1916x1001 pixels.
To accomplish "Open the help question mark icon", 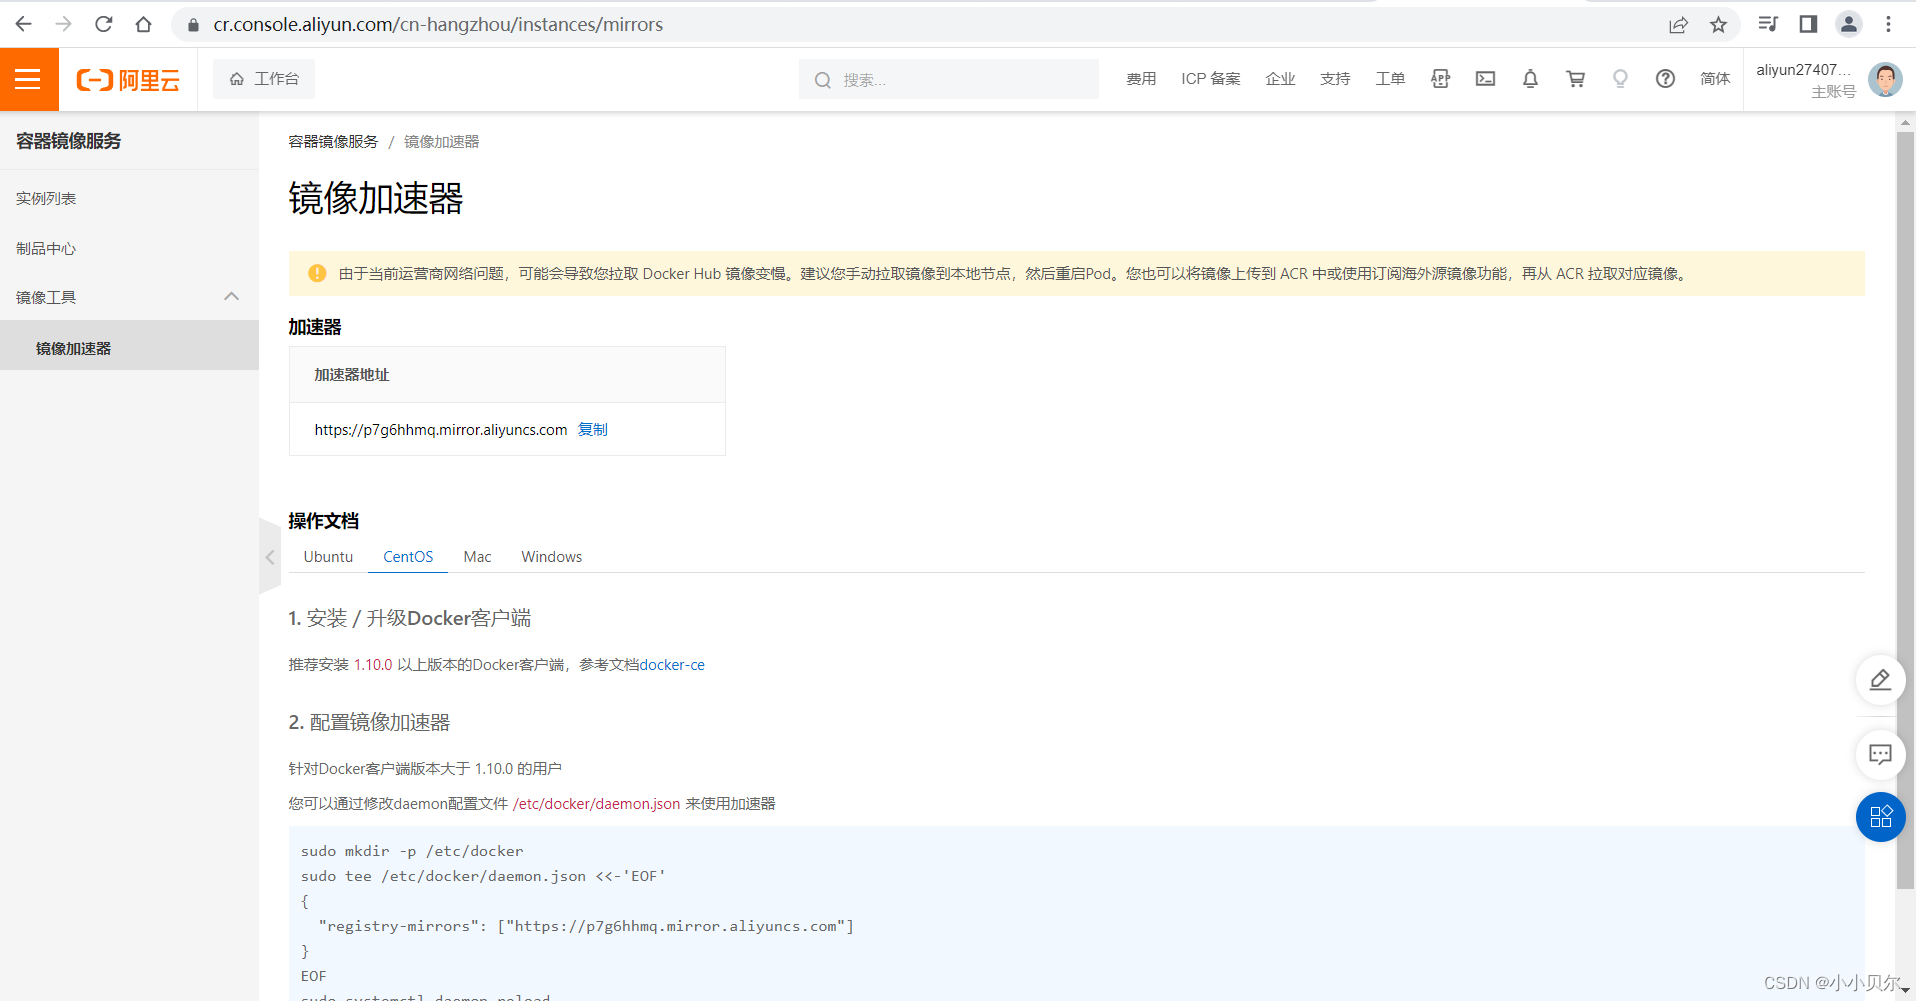I will [x=1665, y=79].
